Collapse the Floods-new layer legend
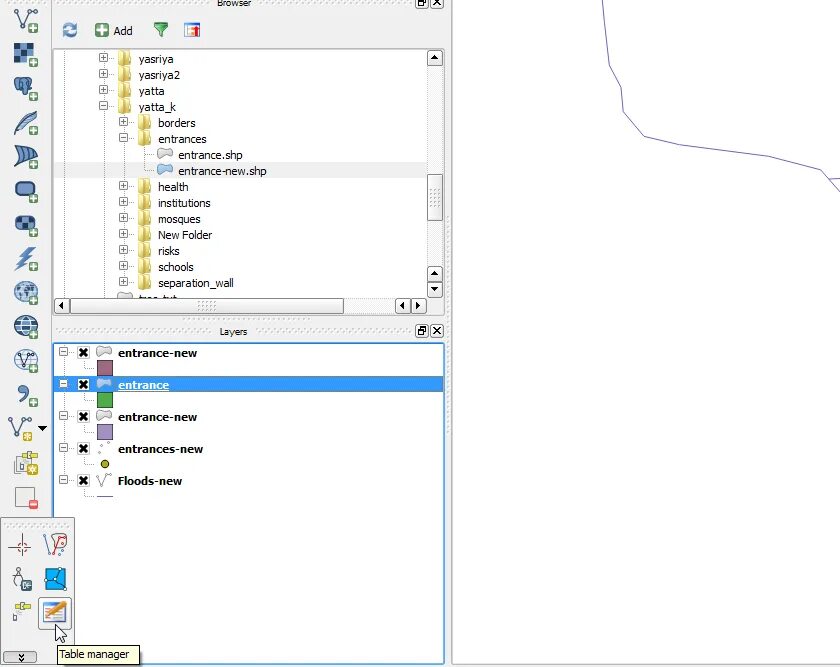840x667 pixels. point(63,479)
